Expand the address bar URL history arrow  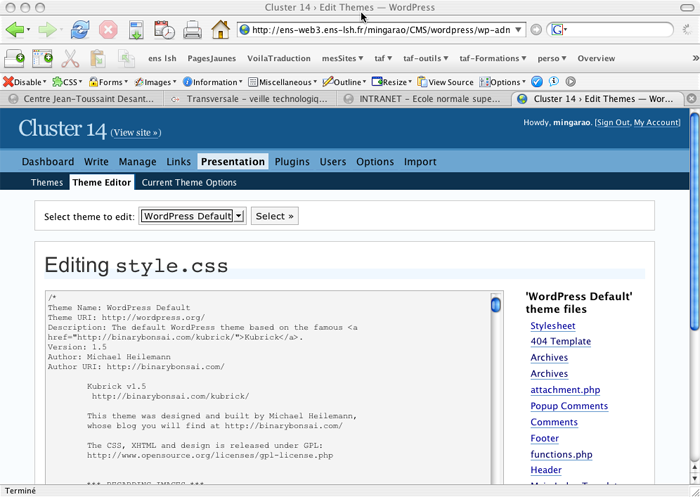pos(518,30)
